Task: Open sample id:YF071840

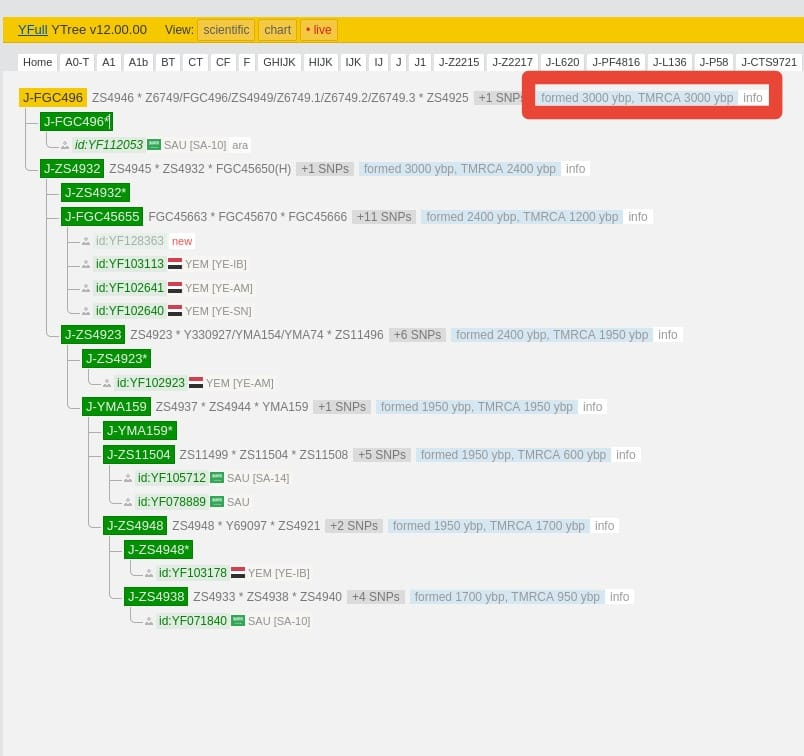Action: tap(193, 621)
